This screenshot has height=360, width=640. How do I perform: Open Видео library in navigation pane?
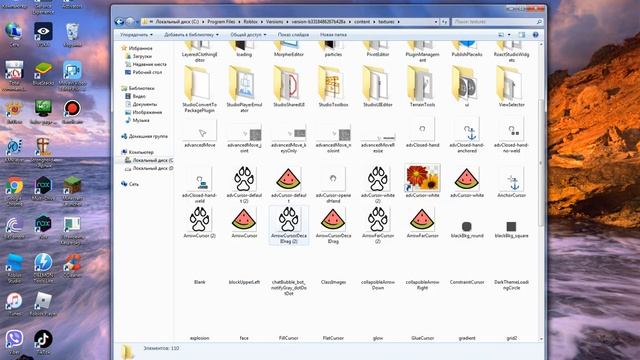[136, 96]
